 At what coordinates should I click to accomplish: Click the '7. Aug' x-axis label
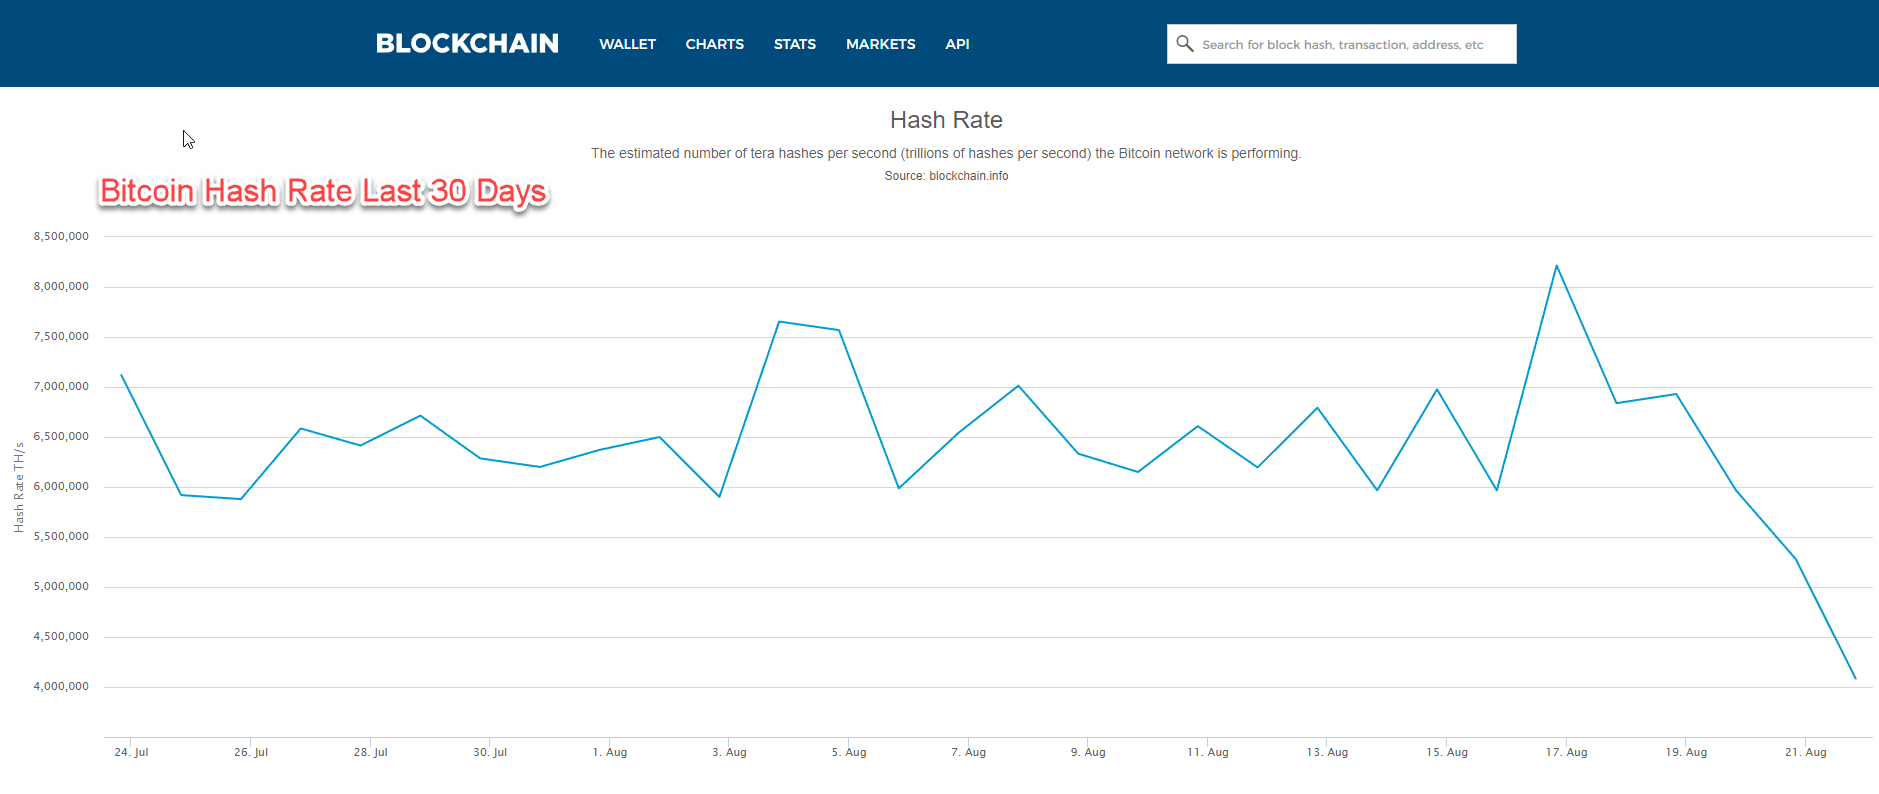968,752
